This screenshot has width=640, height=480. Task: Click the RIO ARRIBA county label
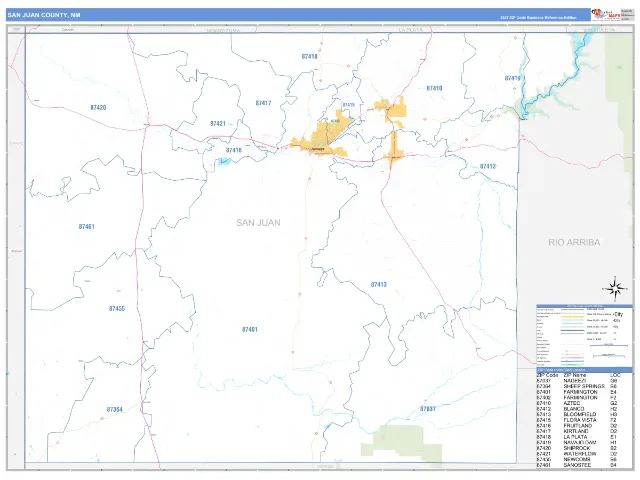point(574,242)
